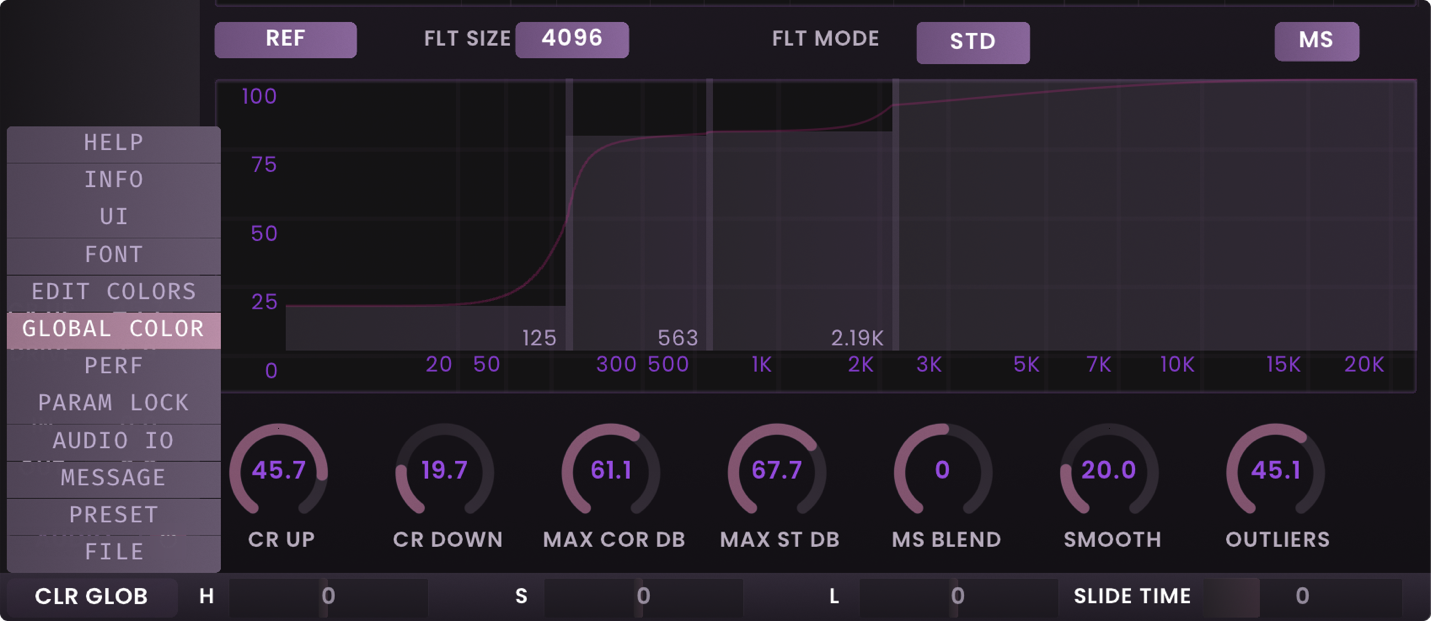This screenshot has width=1431, height=621.
Task: Open the HELP menu entry
Action: click(x=114, y=143)
